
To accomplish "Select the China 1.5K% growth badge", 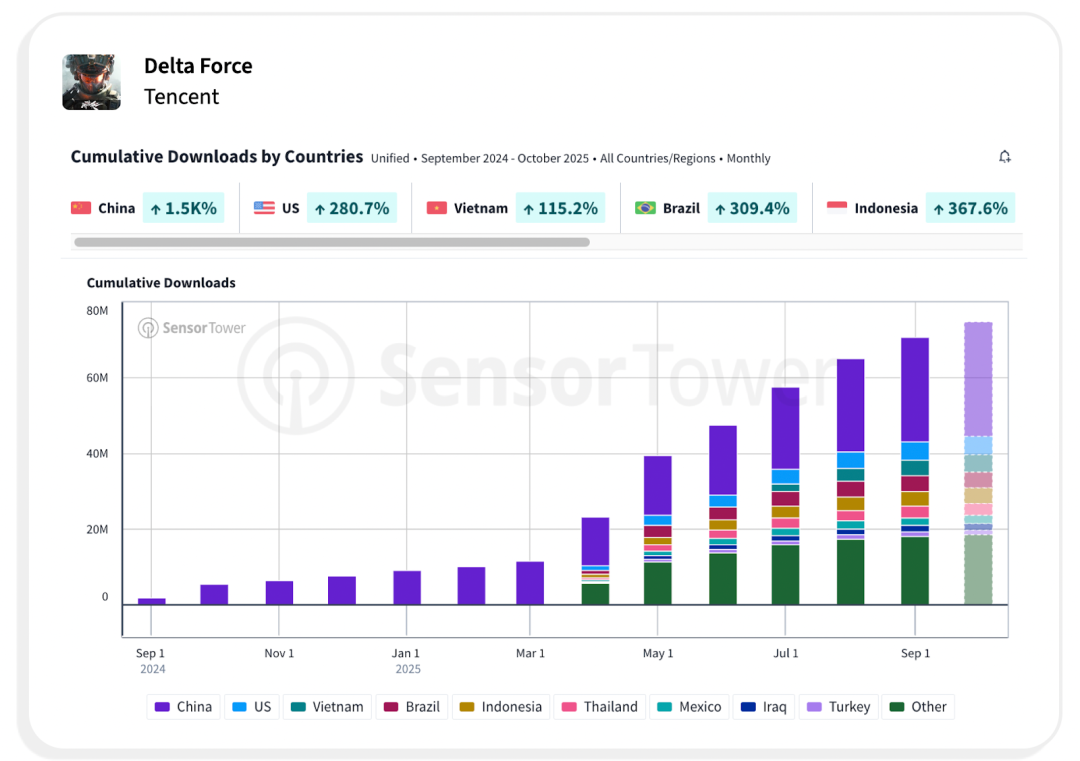I will coord(183,208).
